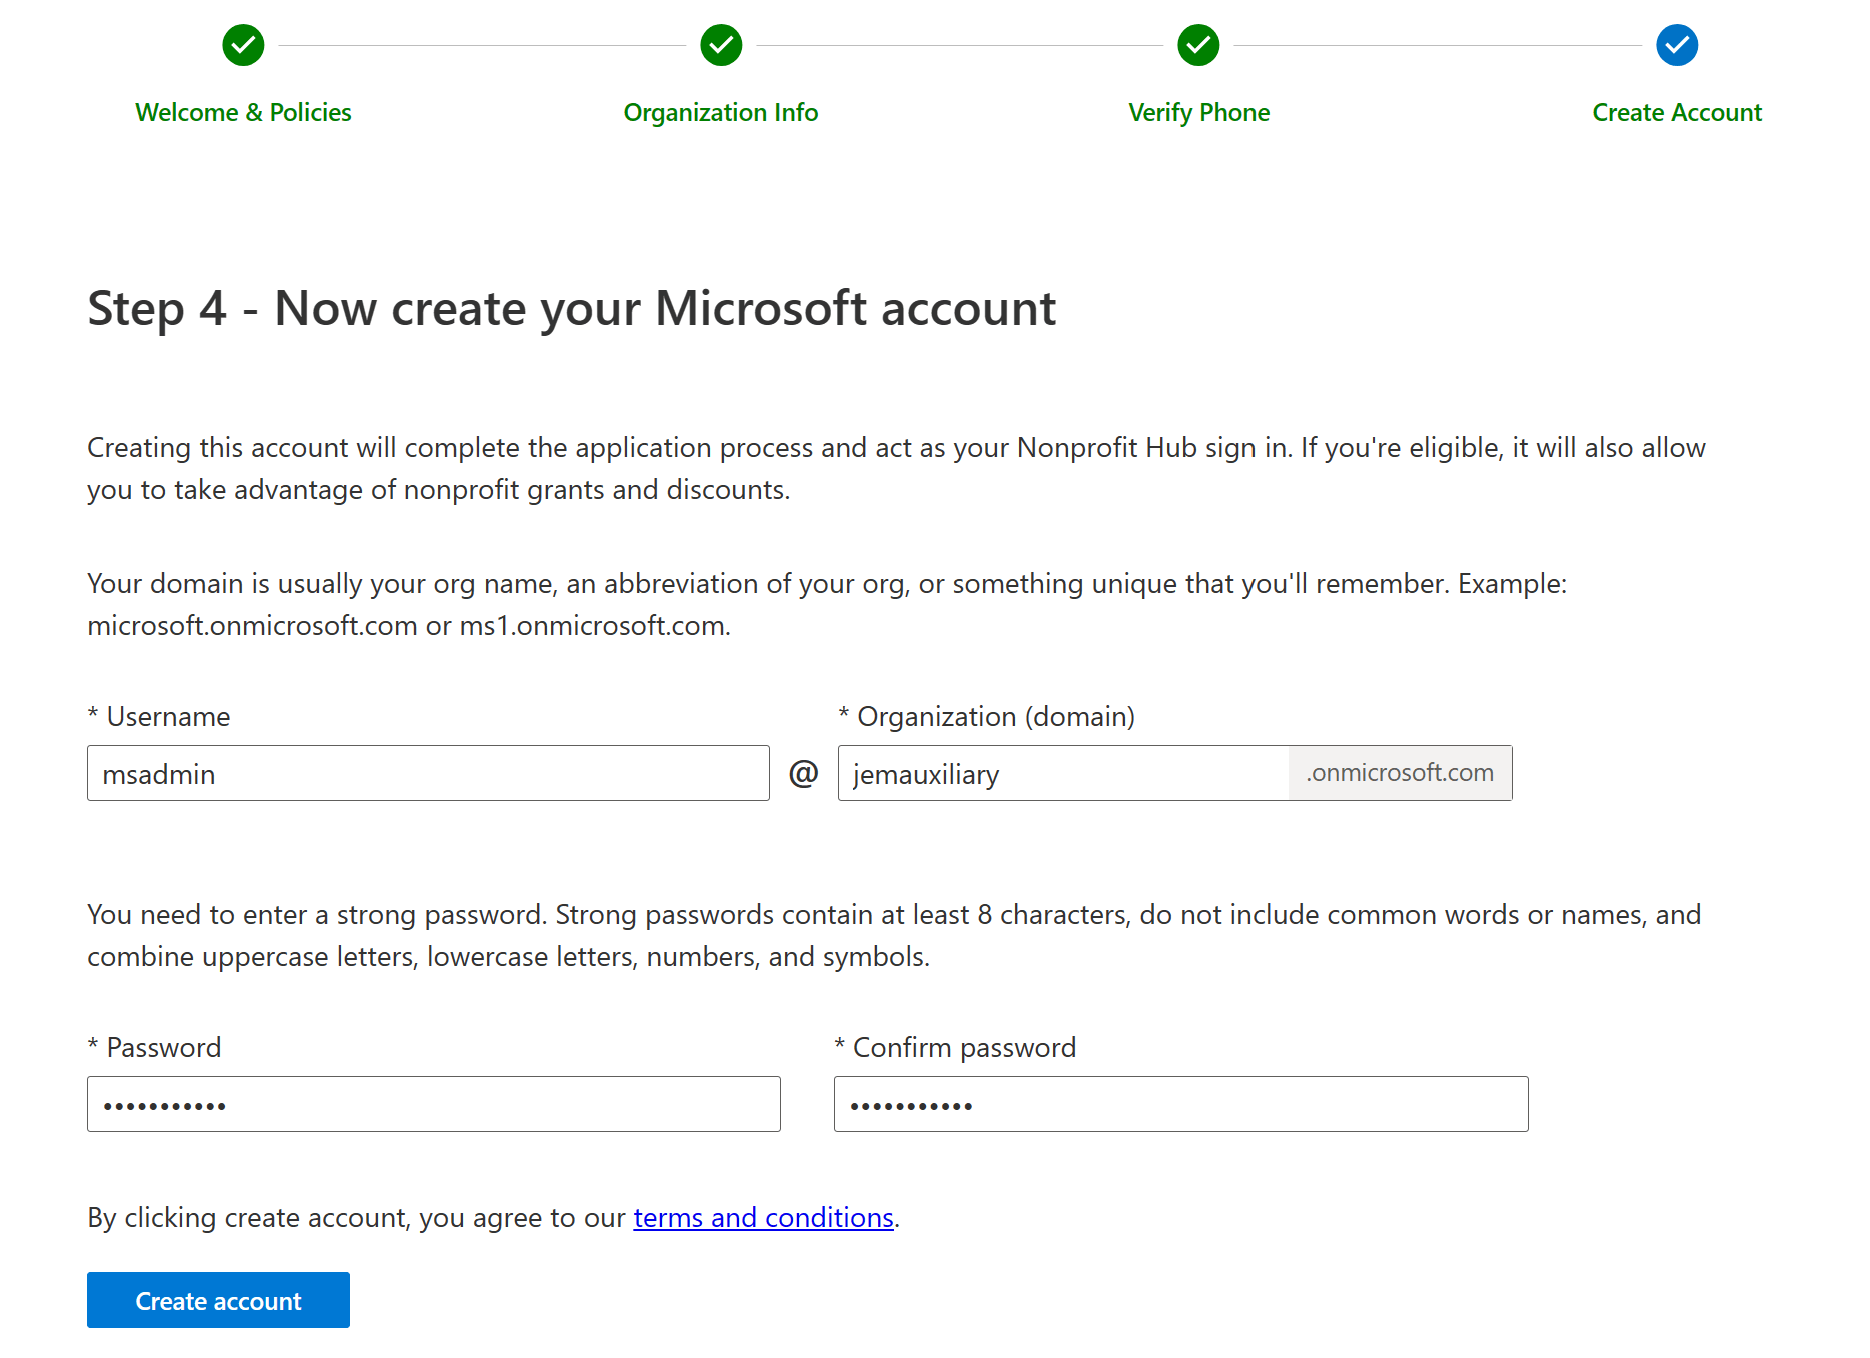This screenshot has height=1358, width=1870.
Task: Open the terms and conditions link
Action: (763, 1217)
